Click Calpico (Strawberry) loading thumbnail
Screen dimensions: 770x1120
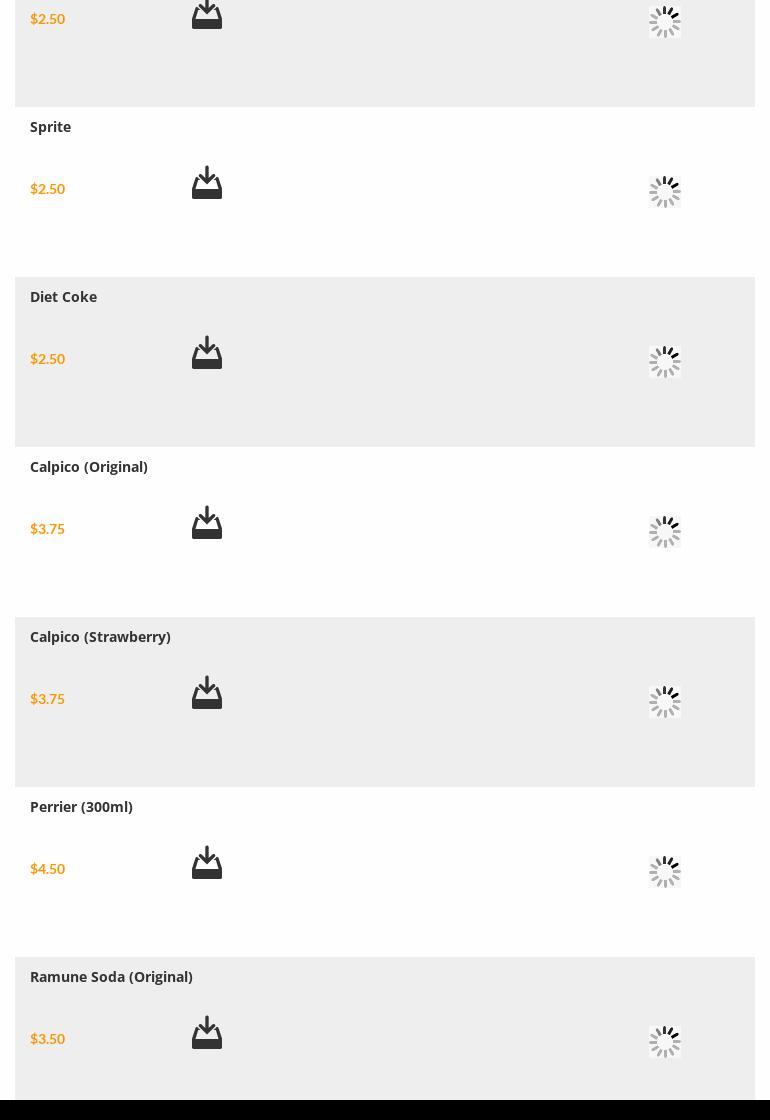665,702
